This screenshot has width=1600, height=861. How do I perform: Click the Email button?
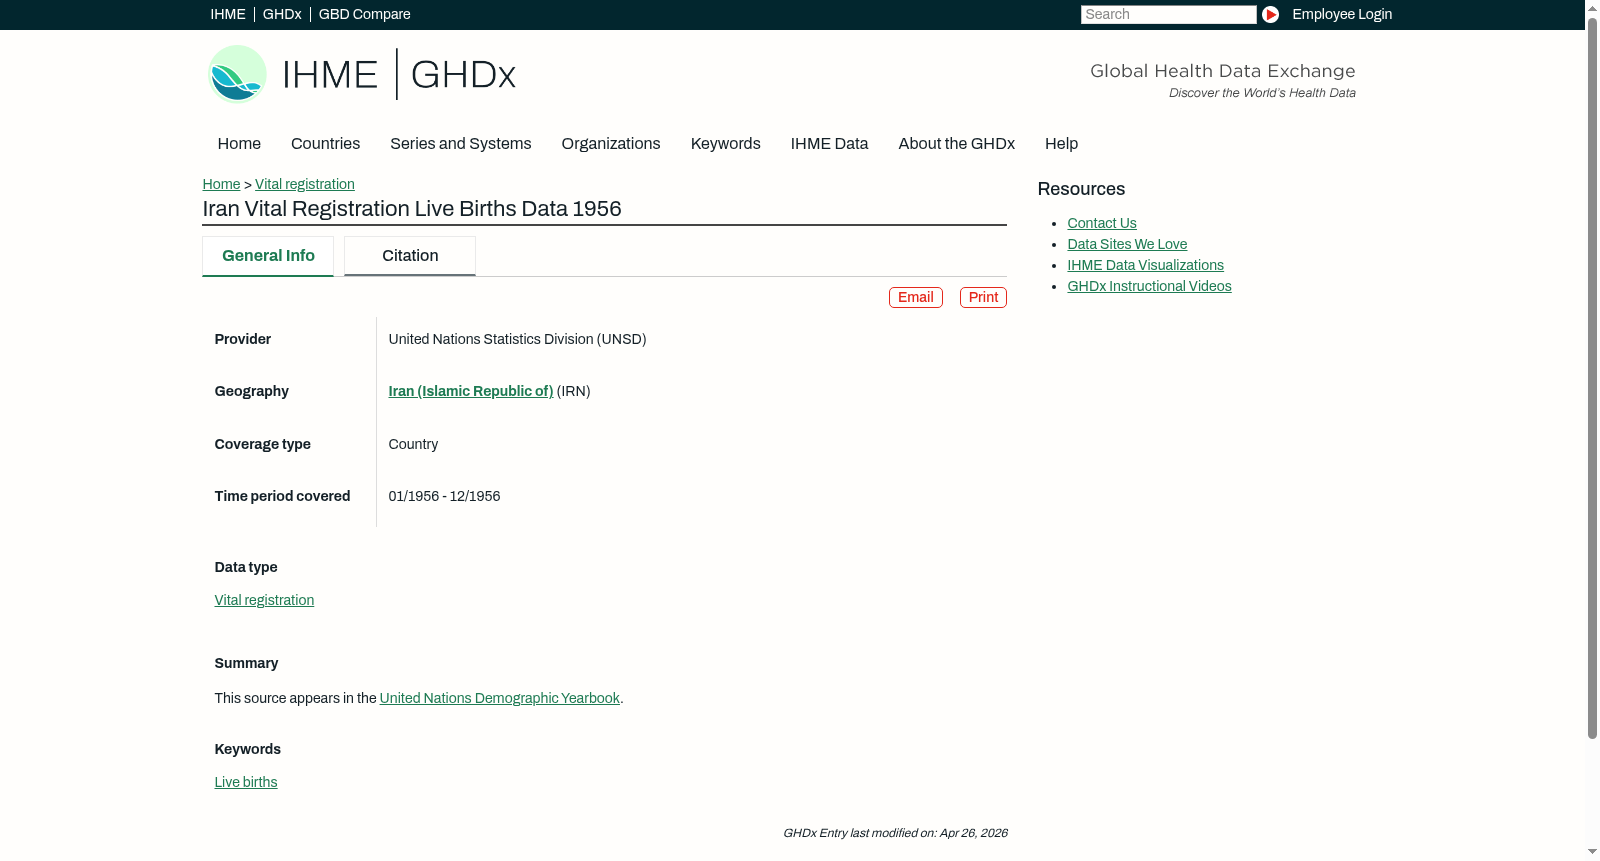(916, 297)
